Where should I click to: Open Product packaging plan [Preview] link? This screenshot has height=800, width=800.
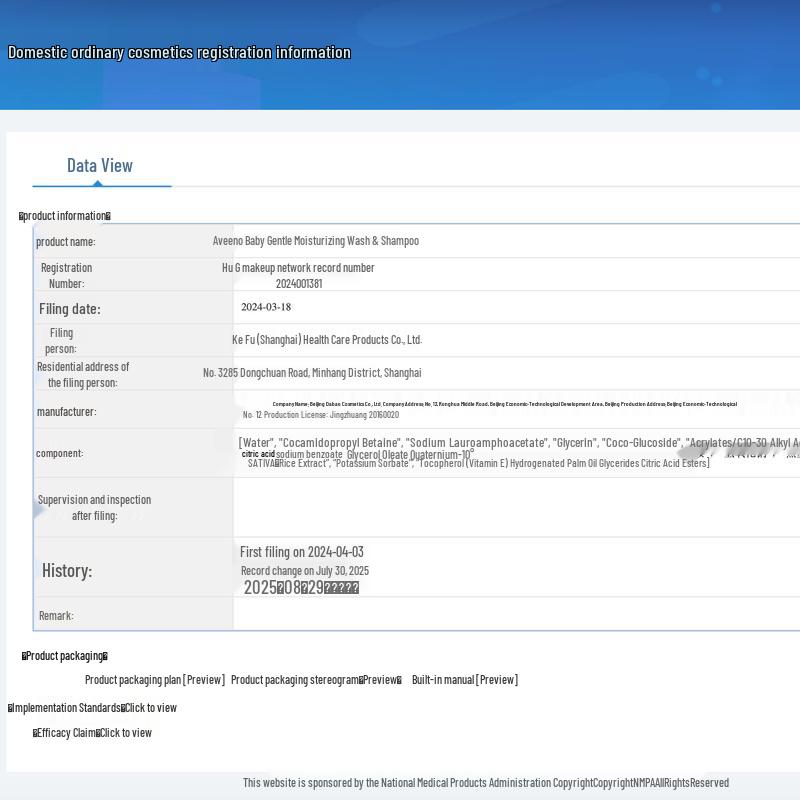(x=155, y=680)
